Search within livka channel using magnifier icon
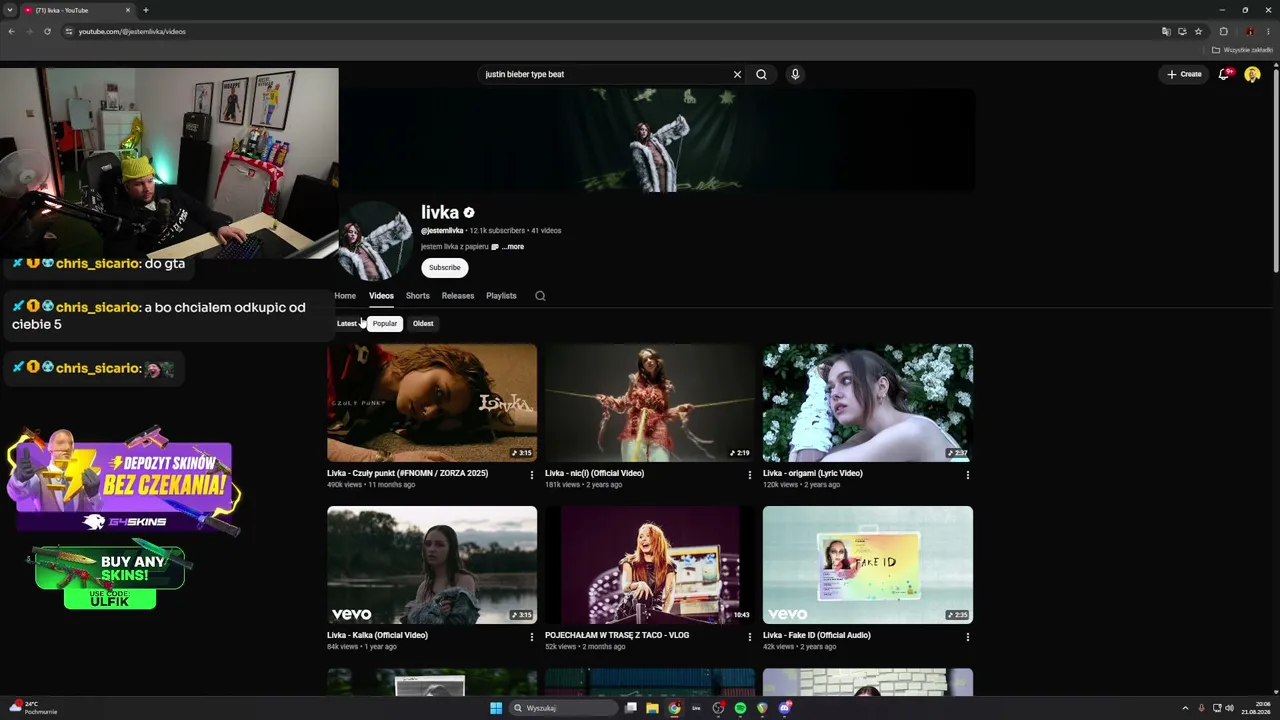The height and width of the screenshot is (720, 1280). (540, 296)
